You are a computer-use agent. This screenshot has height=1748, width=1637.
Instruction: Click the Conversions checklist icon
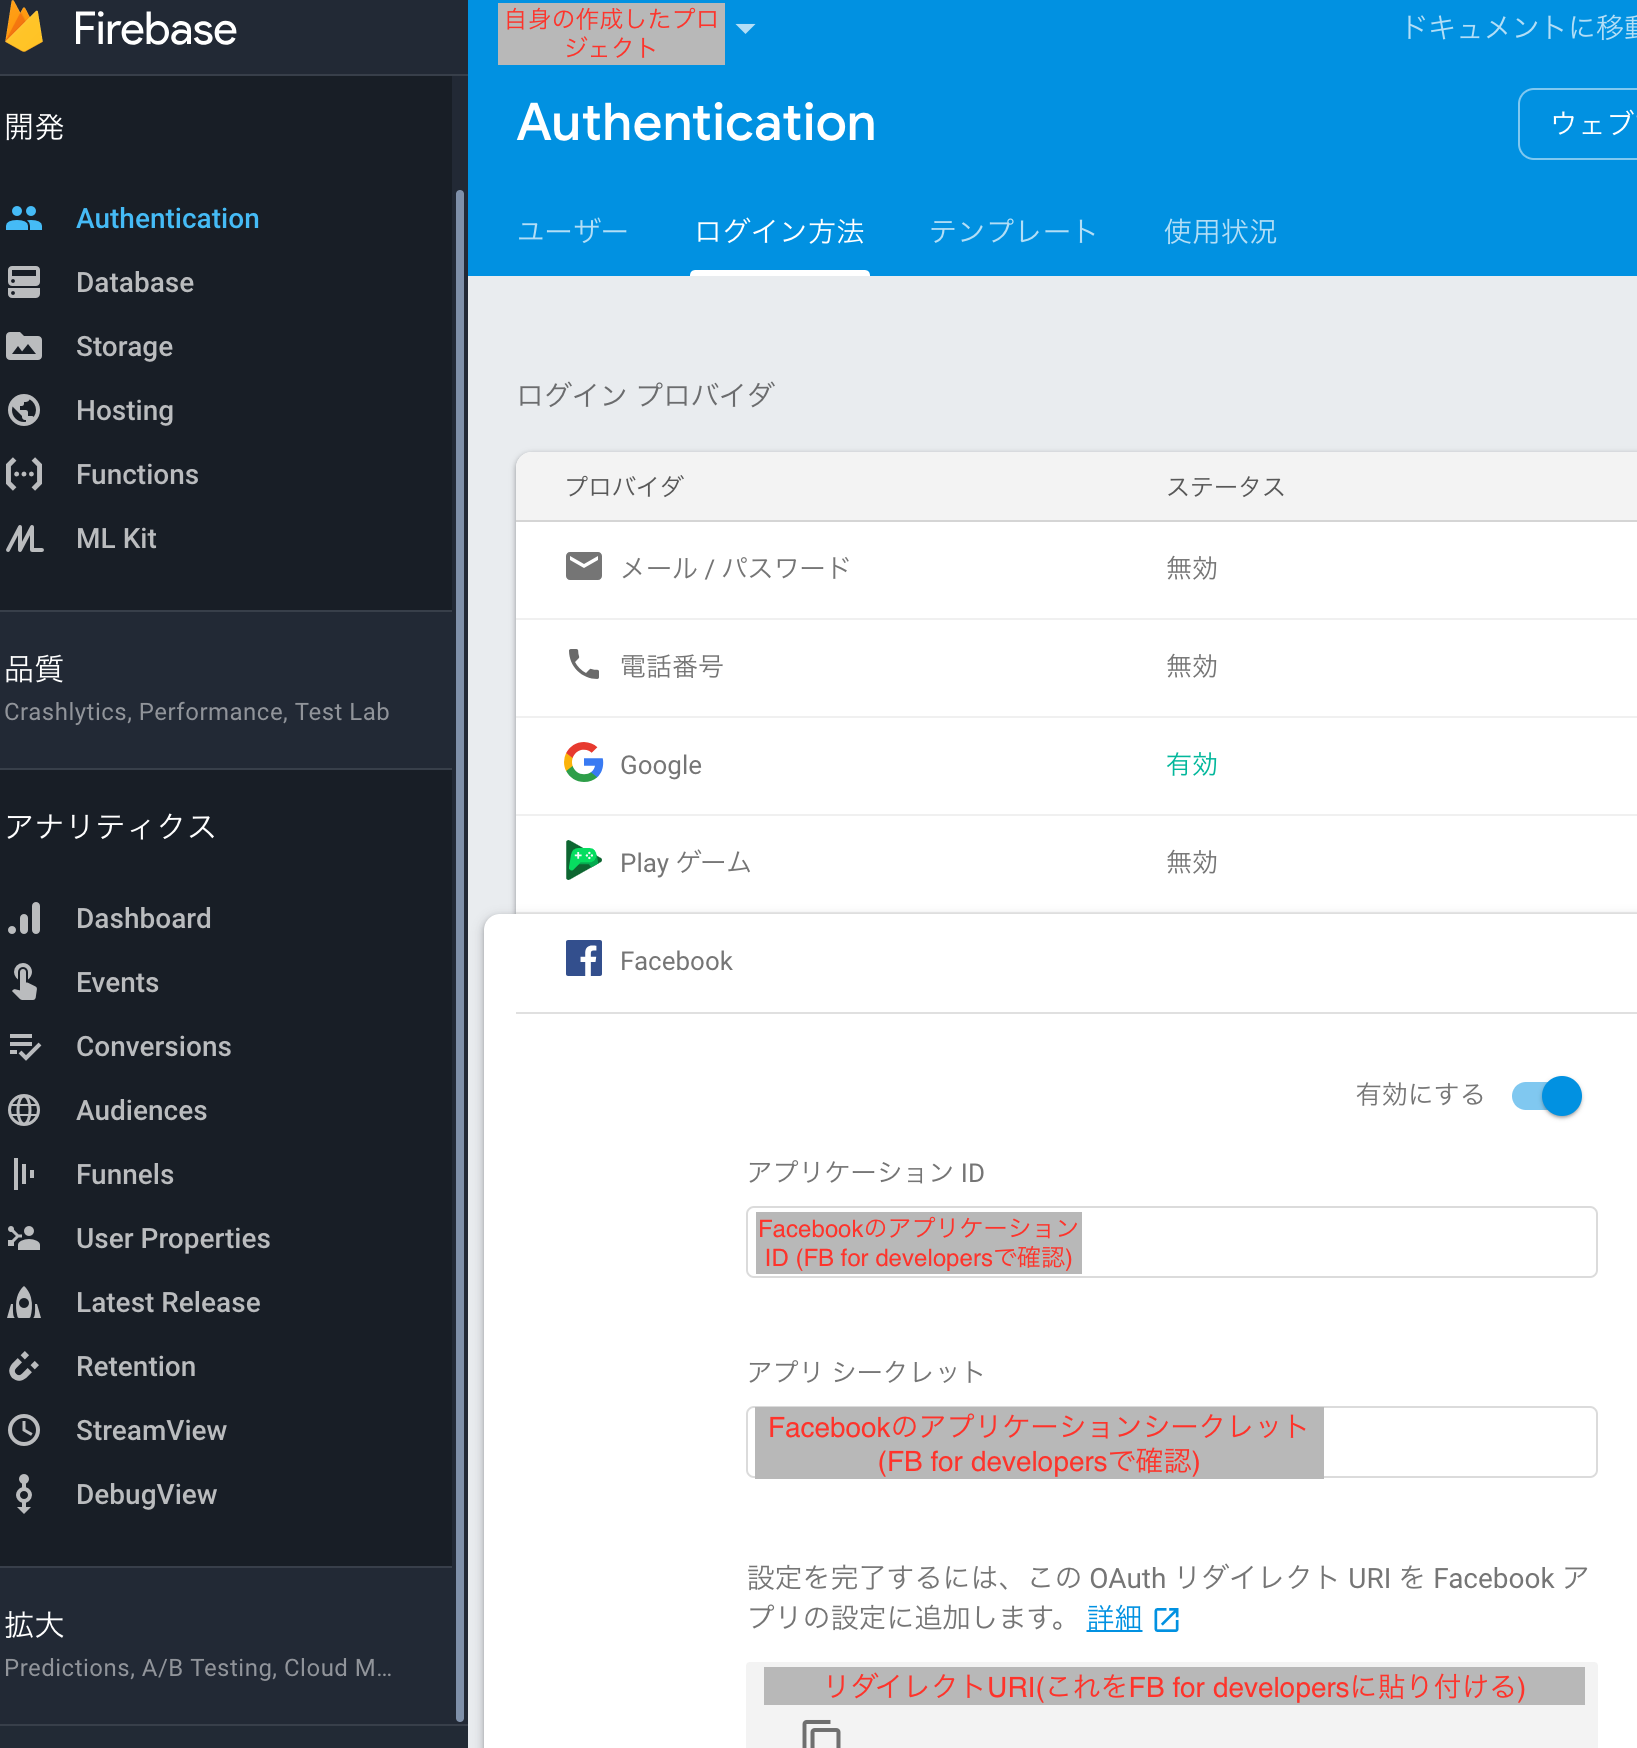[x=24, y=1046]
